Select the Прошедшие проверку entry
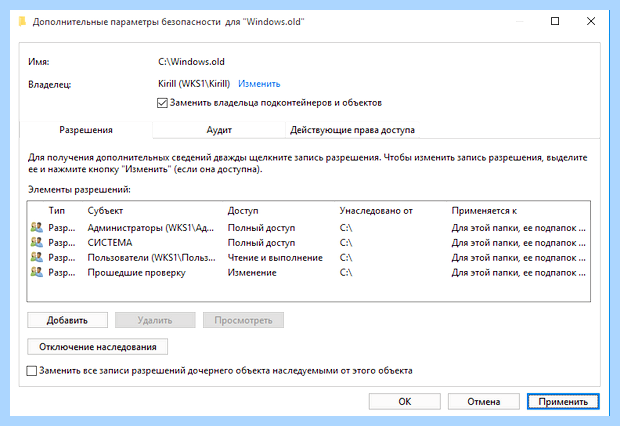620x426 pixels. (x=308, y=273)
